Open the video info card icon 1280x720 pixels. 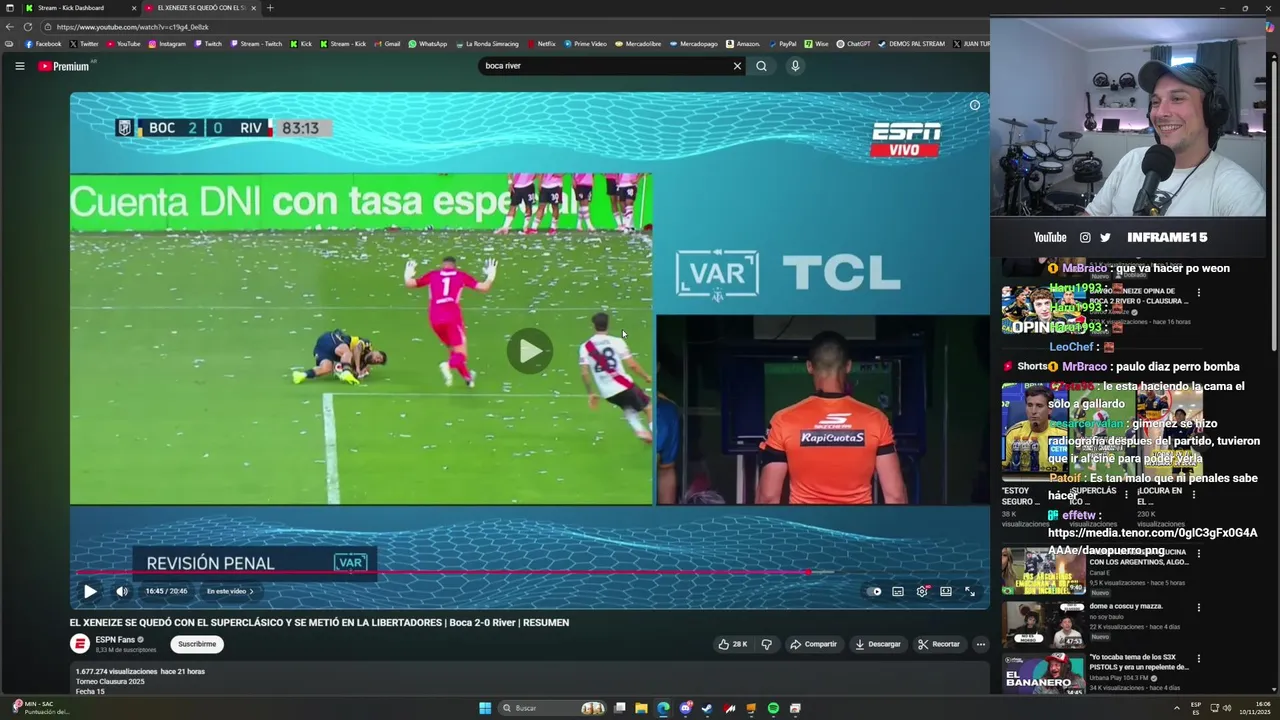(x=975, y=105)
